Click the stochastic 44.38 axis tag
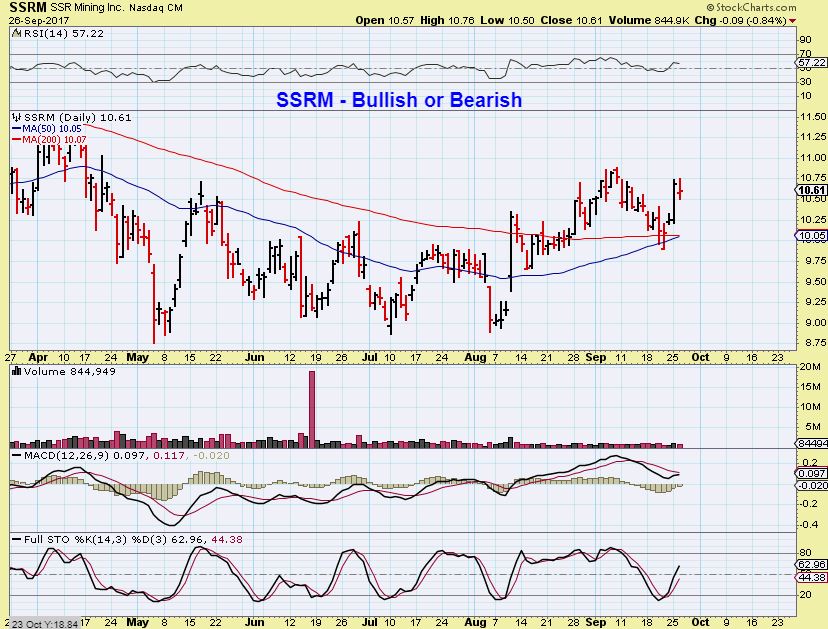Viewport: 828px width, 629px height. click(812, 577)
